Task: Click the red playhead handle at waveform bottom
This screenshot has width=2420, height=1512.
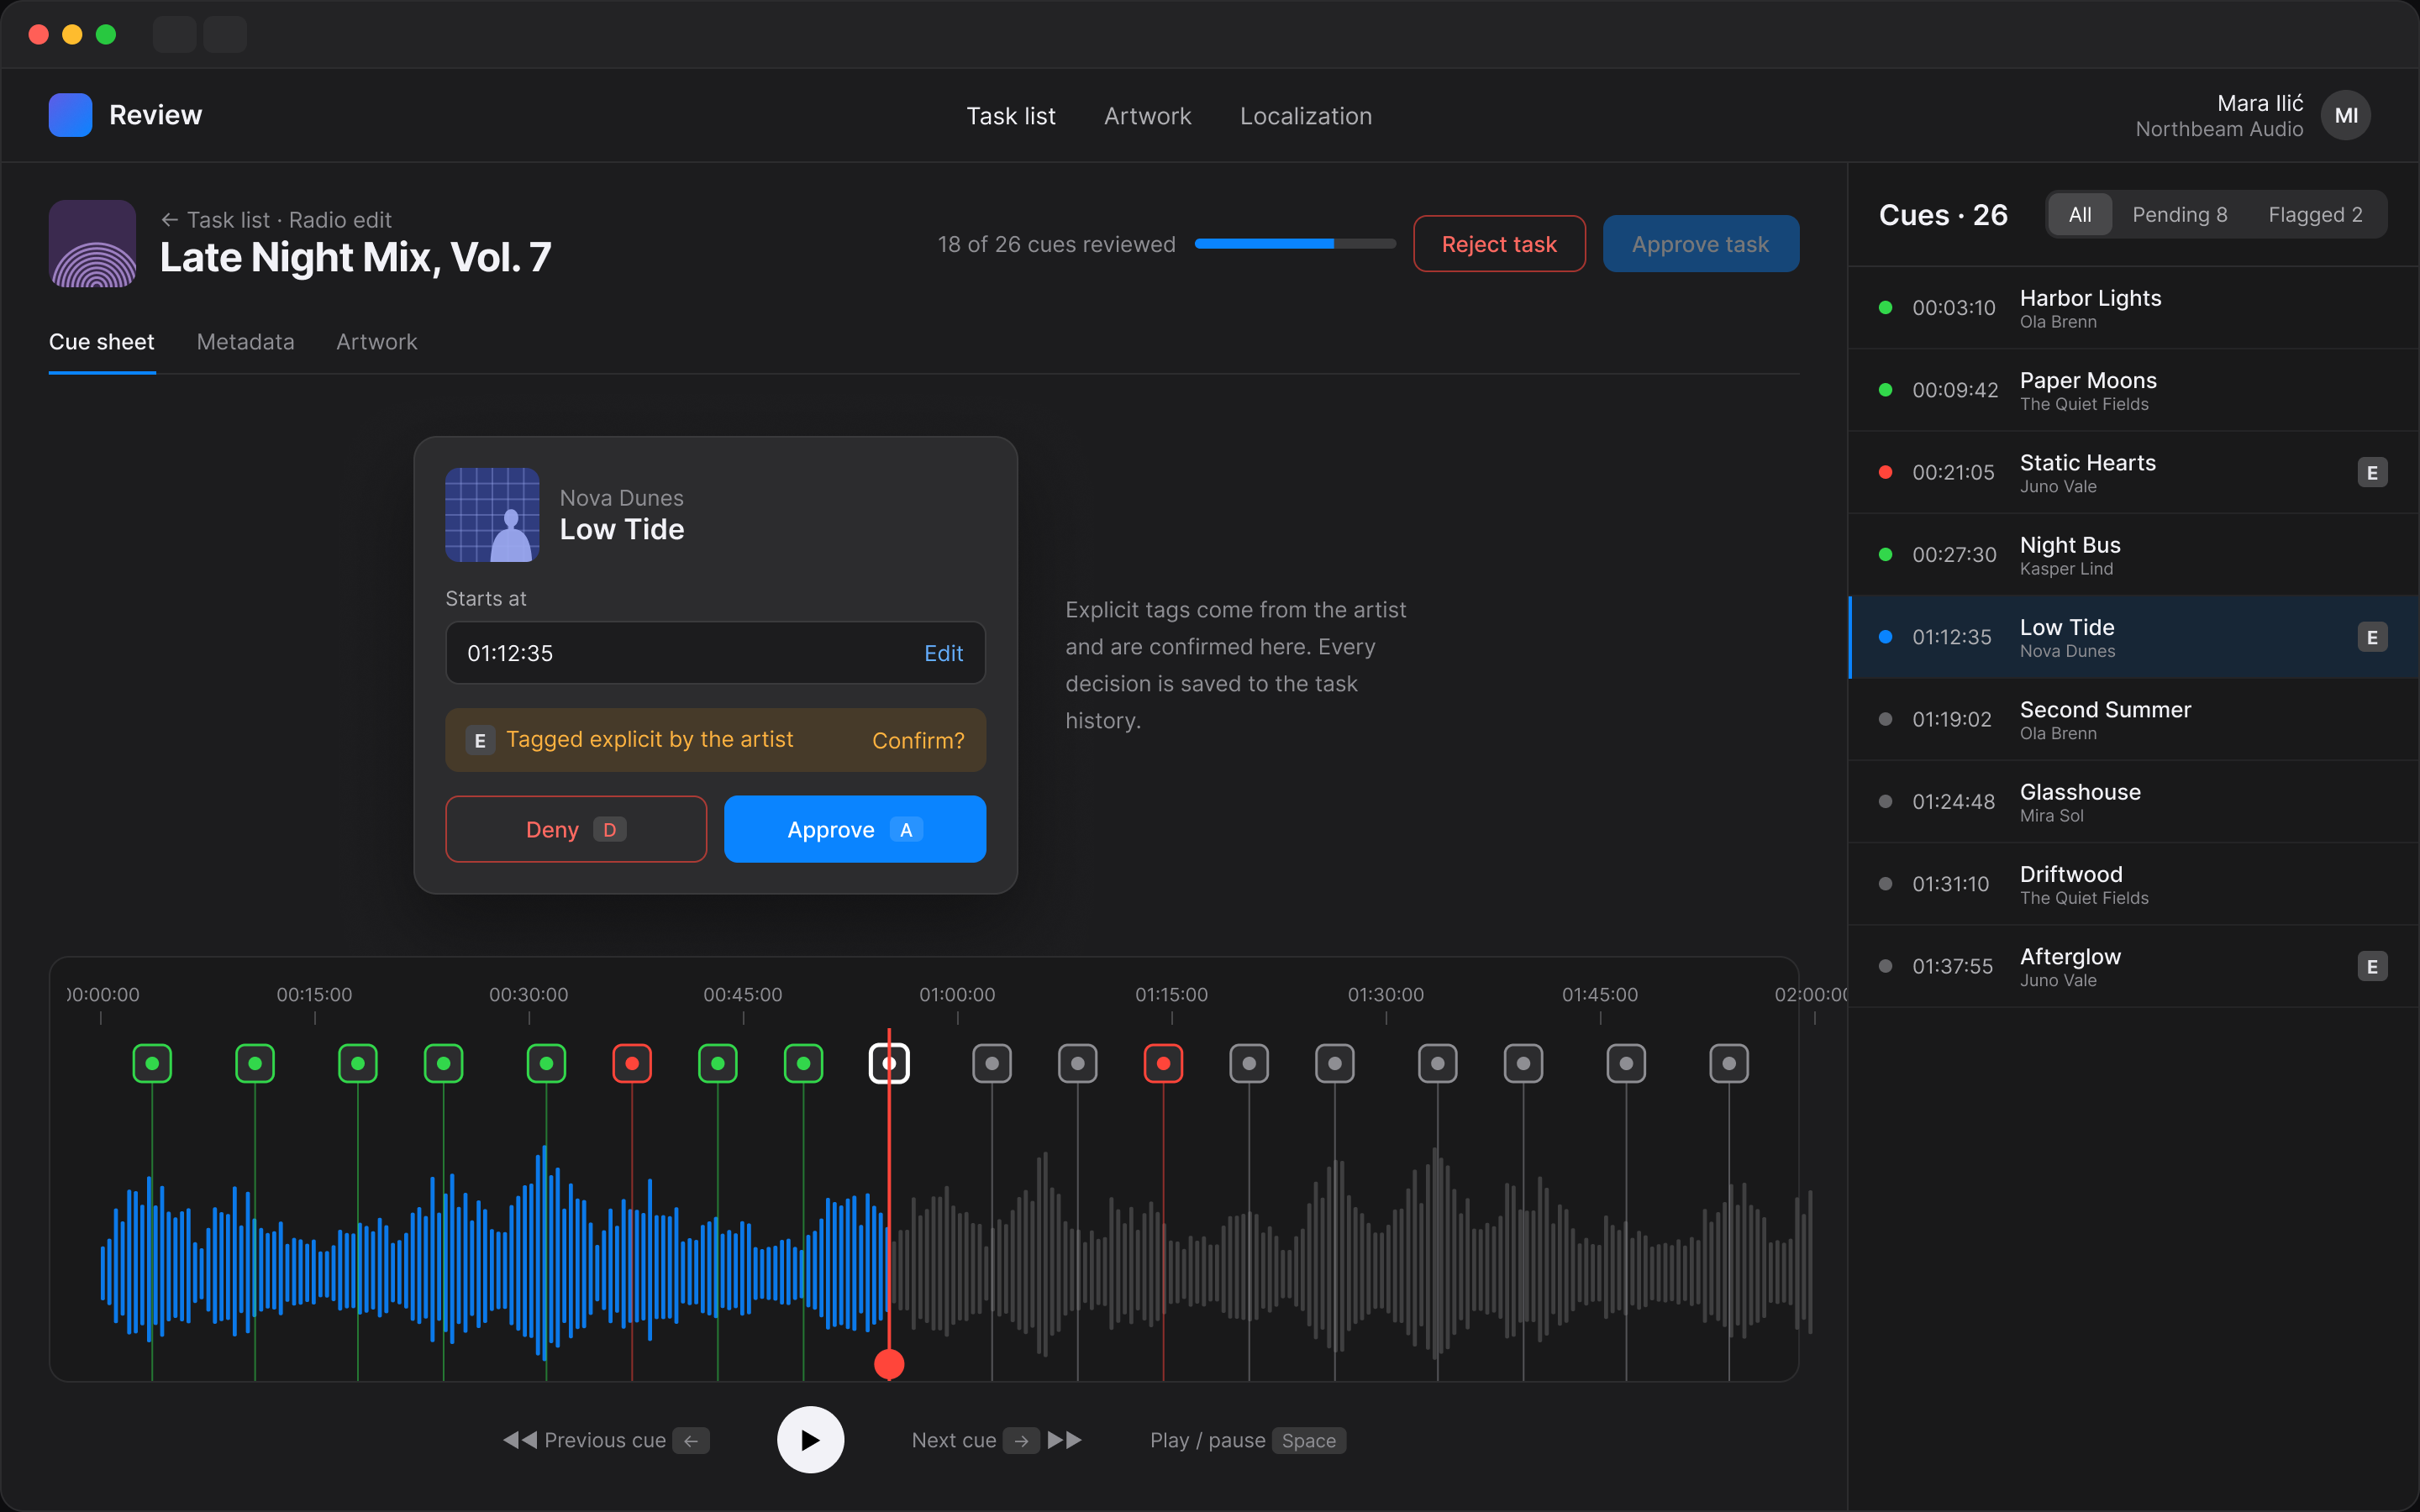Action: tap(889, 1364)
